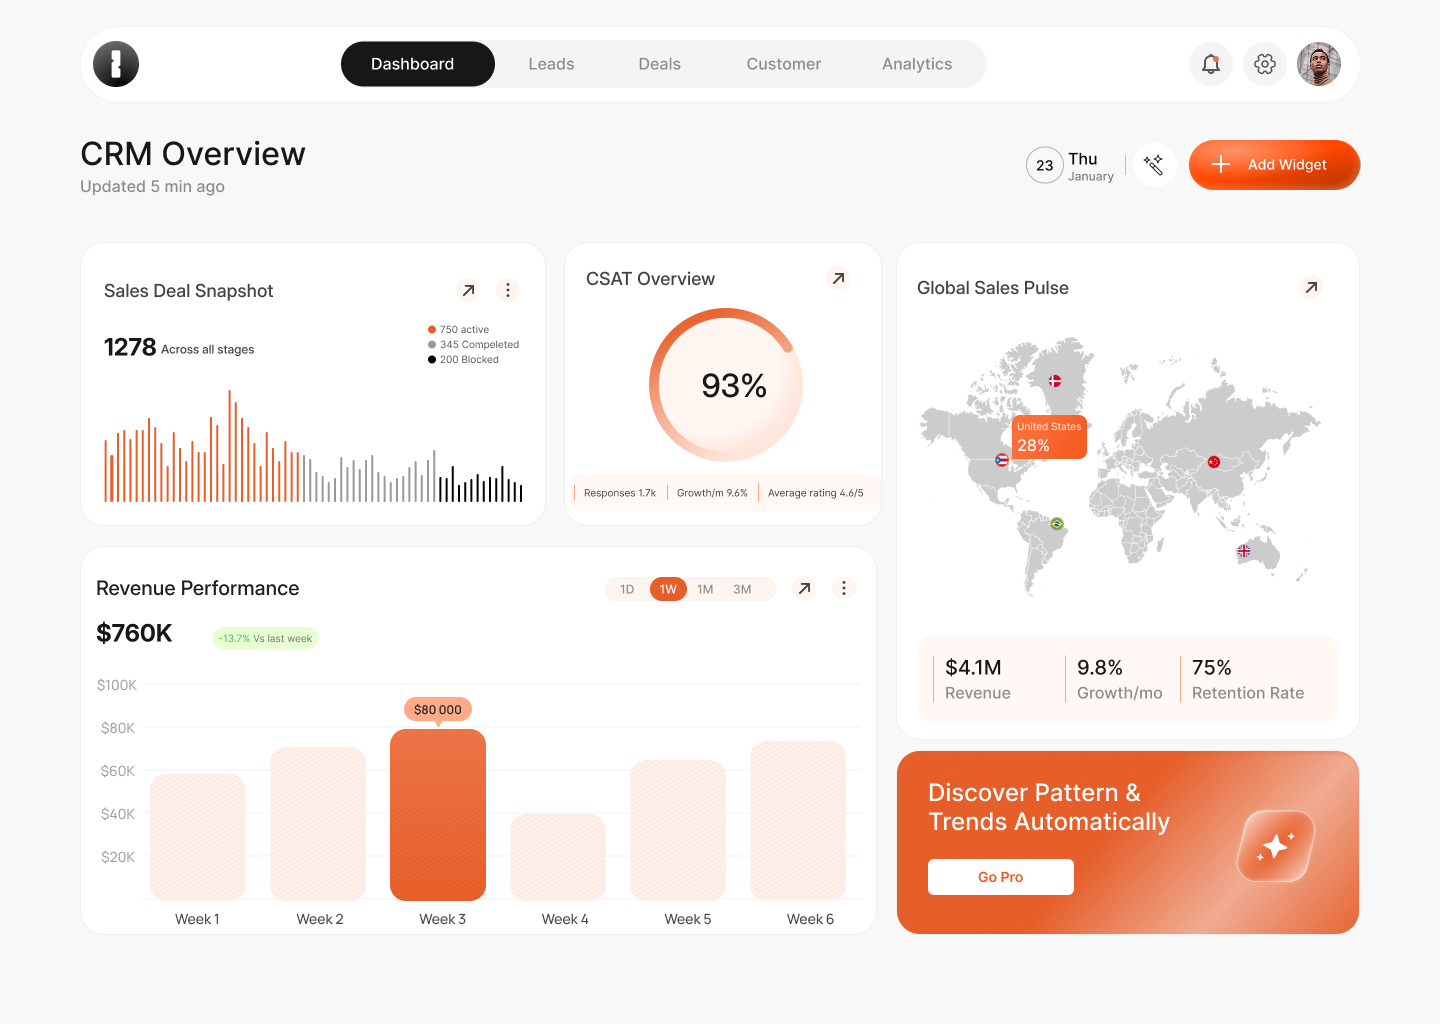
Task: Open Sales Deal Snapshot three-dot menu
Action: click(x=508, y=290)
